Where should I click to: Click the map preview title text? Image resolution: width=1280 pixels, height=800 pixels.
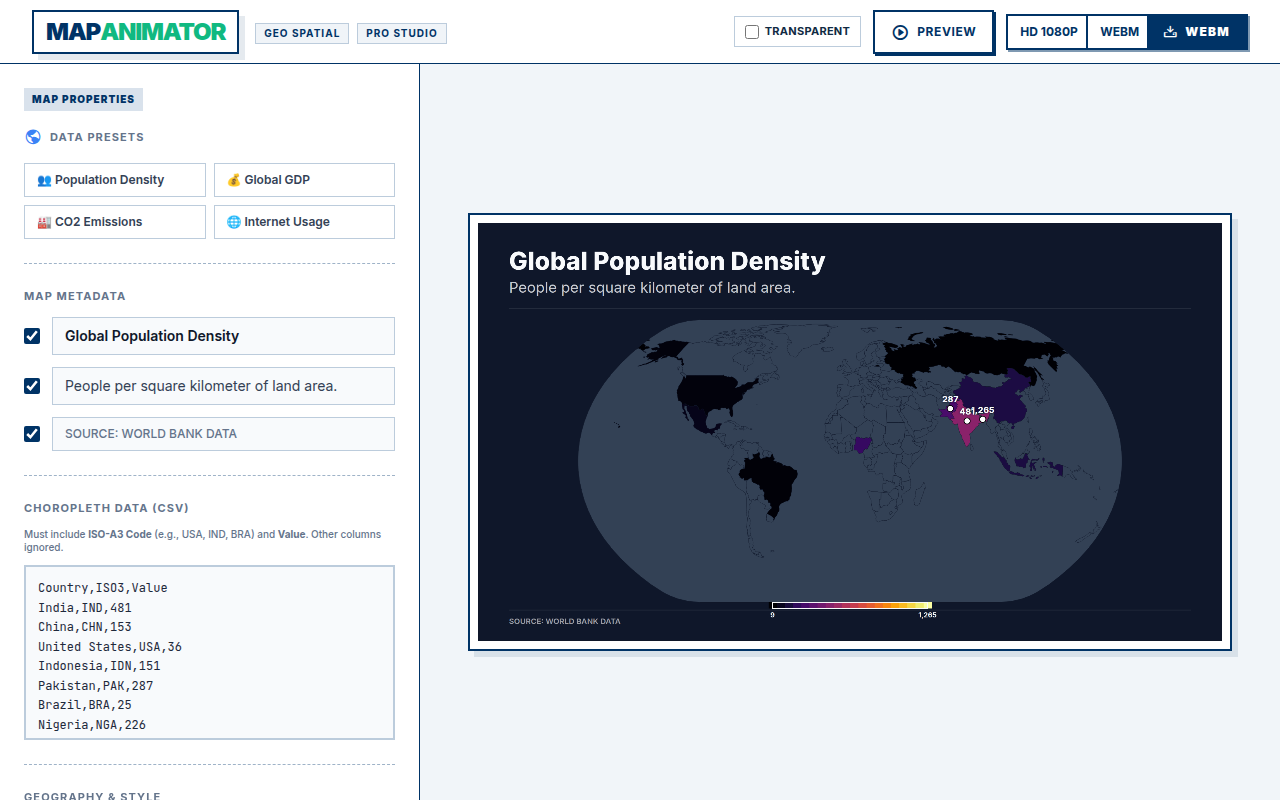point(667,262)
